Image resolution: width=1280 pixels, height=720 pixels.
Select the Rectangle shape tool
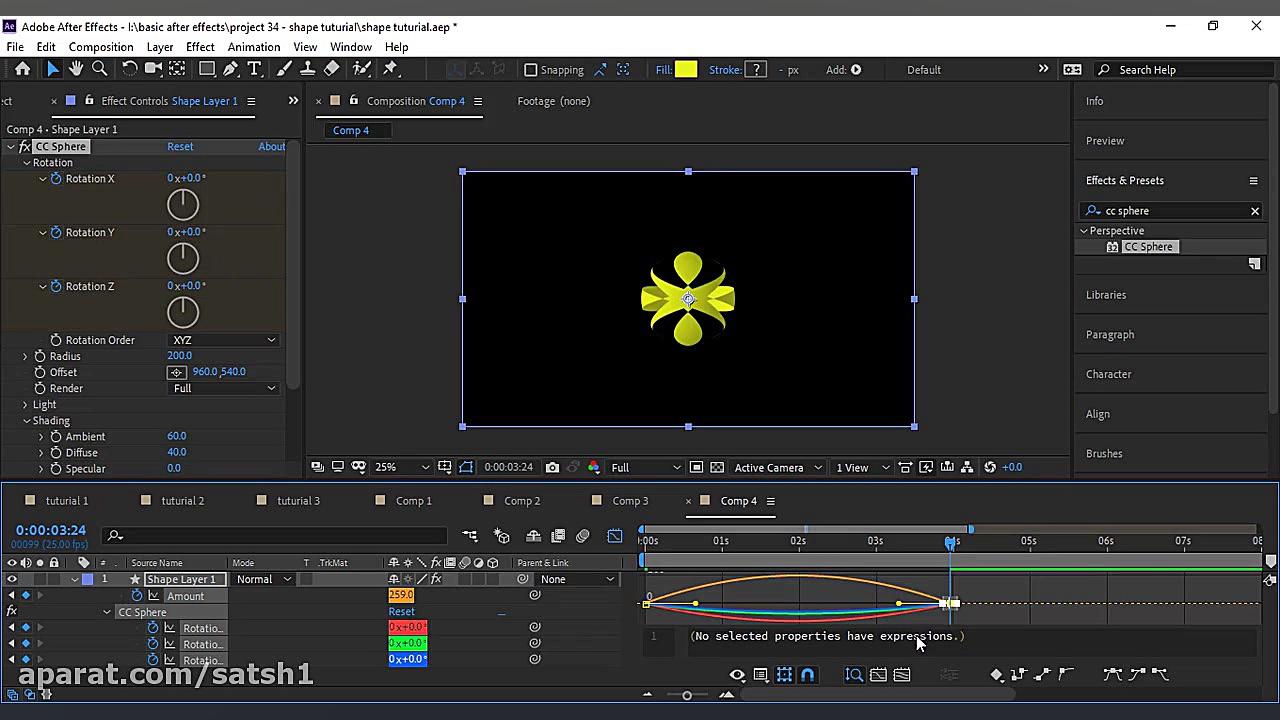tap(206, 69)
